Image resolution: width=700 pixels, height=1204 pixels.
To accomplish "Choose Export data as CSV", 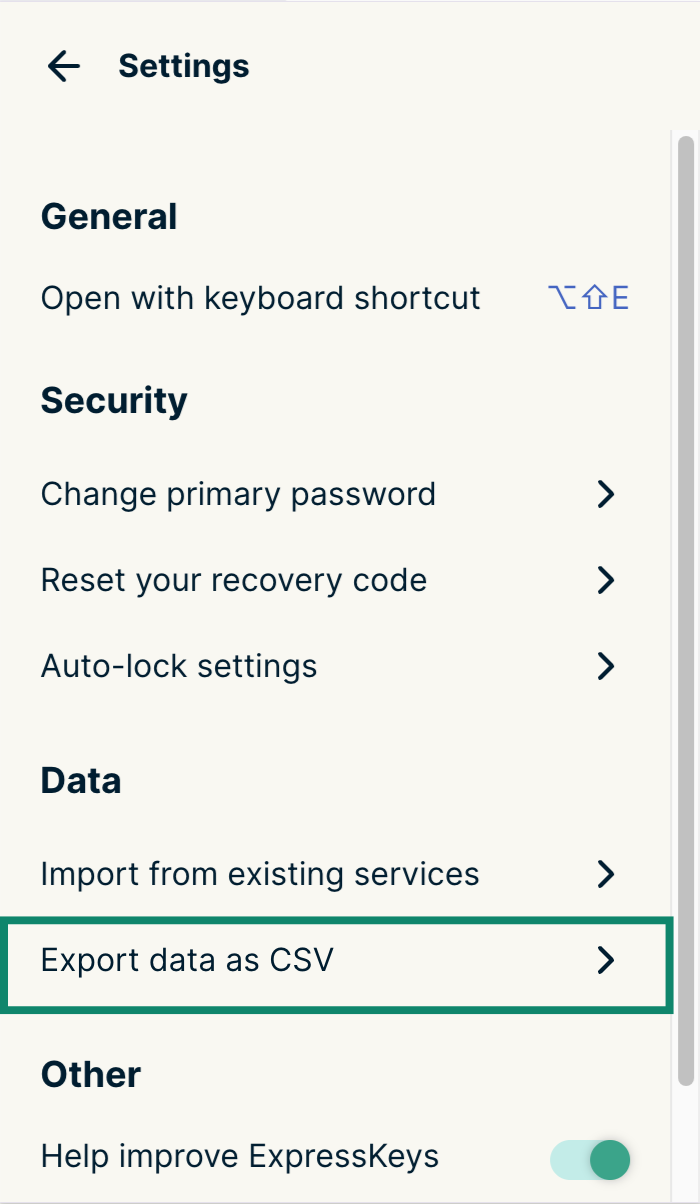I will [335, 960].
